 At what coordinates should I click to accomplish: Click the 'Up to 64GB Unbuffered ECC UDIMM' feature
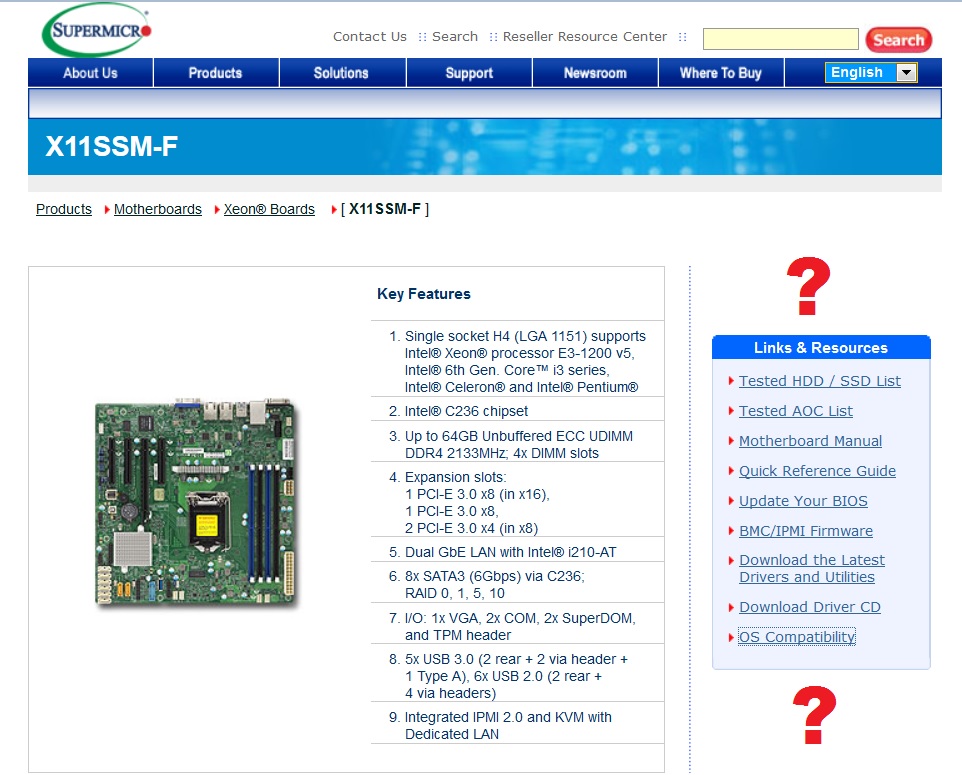[518, 445]
